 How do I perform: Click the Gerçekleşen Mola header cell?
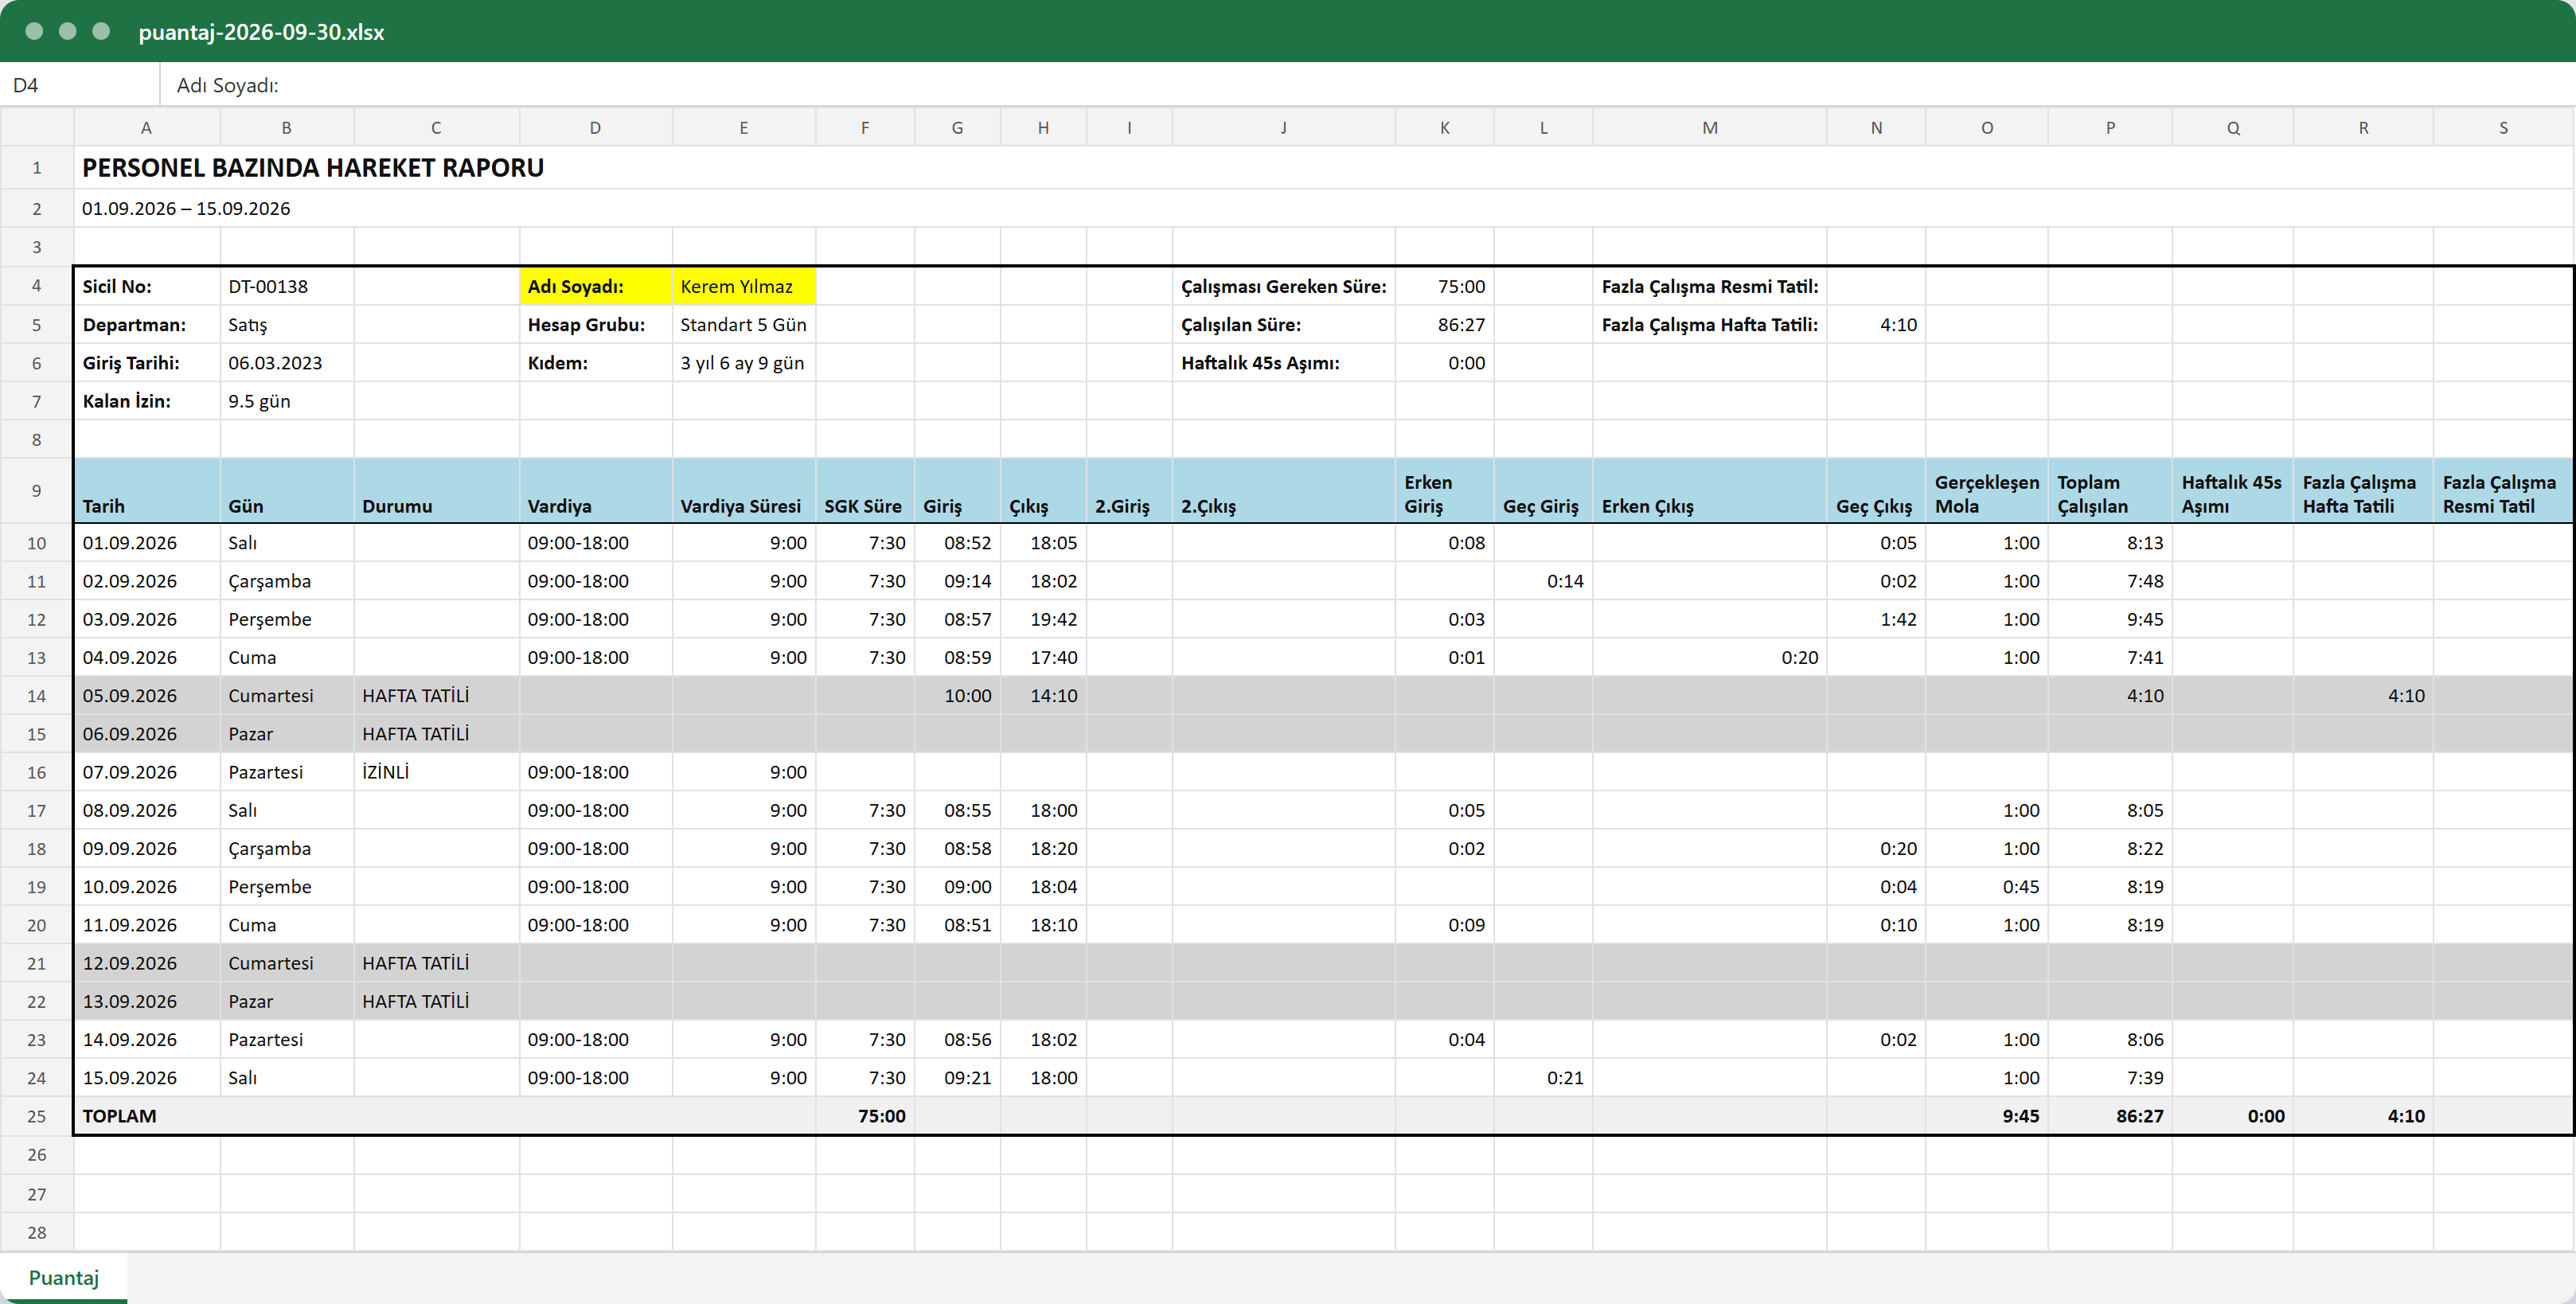pos(1986,490)
